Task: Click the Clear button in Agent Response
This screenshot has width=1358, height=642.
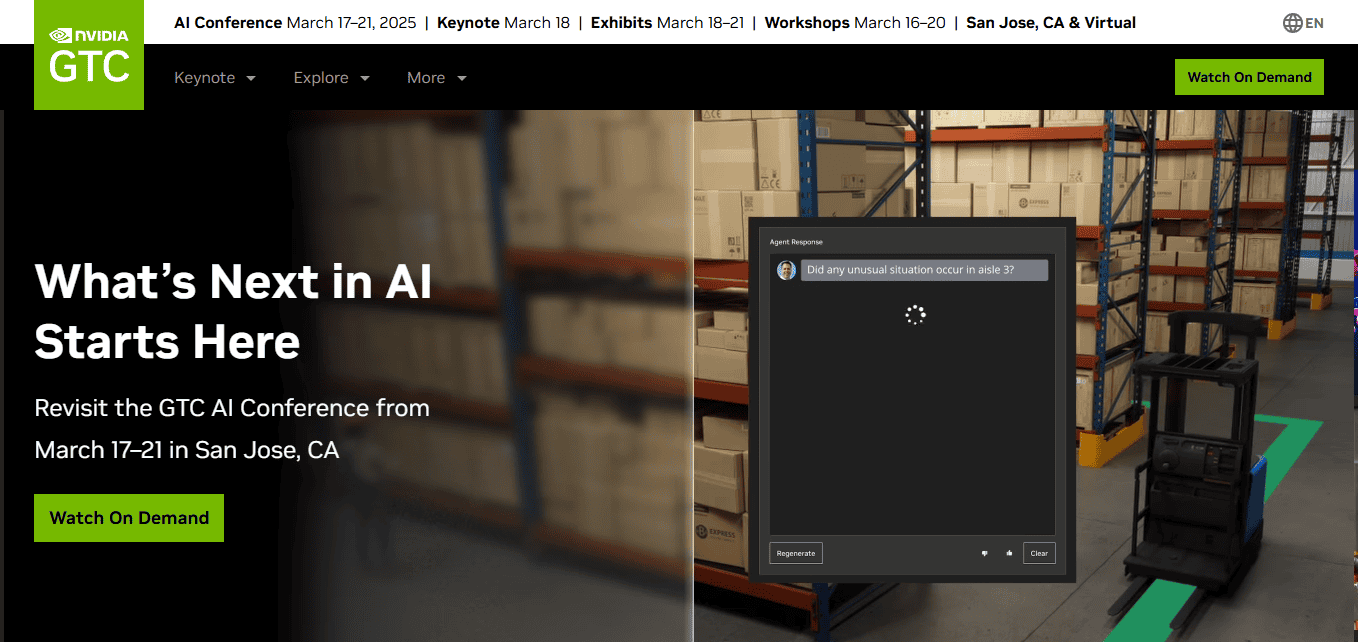Action: [1039, 553]
